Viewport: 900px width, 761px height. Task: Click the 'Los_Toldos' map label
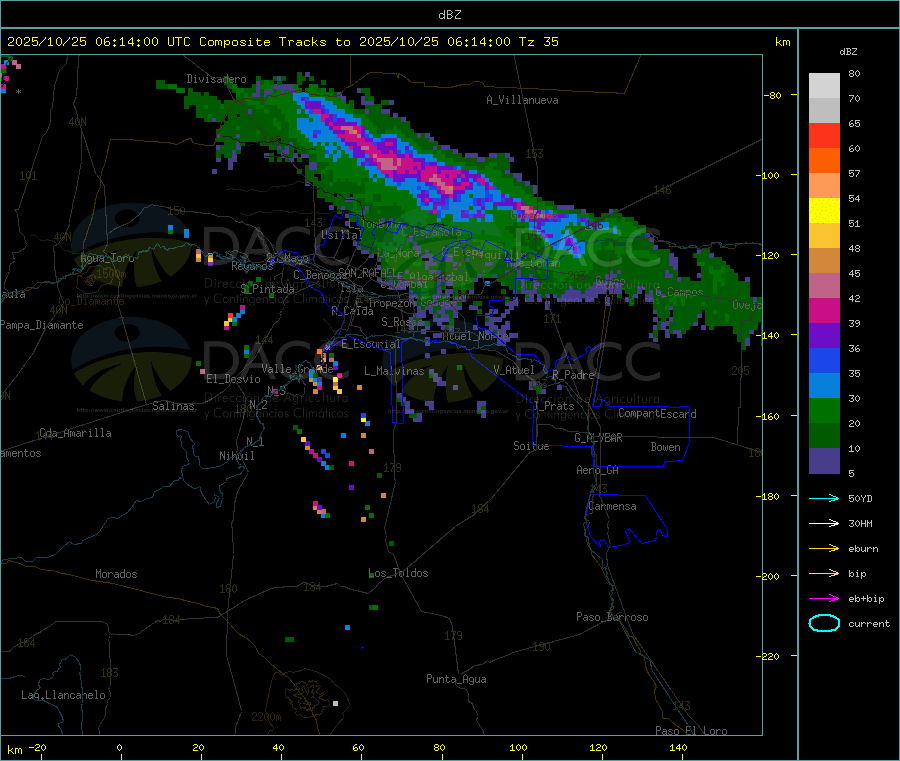[x=398, y=573]
